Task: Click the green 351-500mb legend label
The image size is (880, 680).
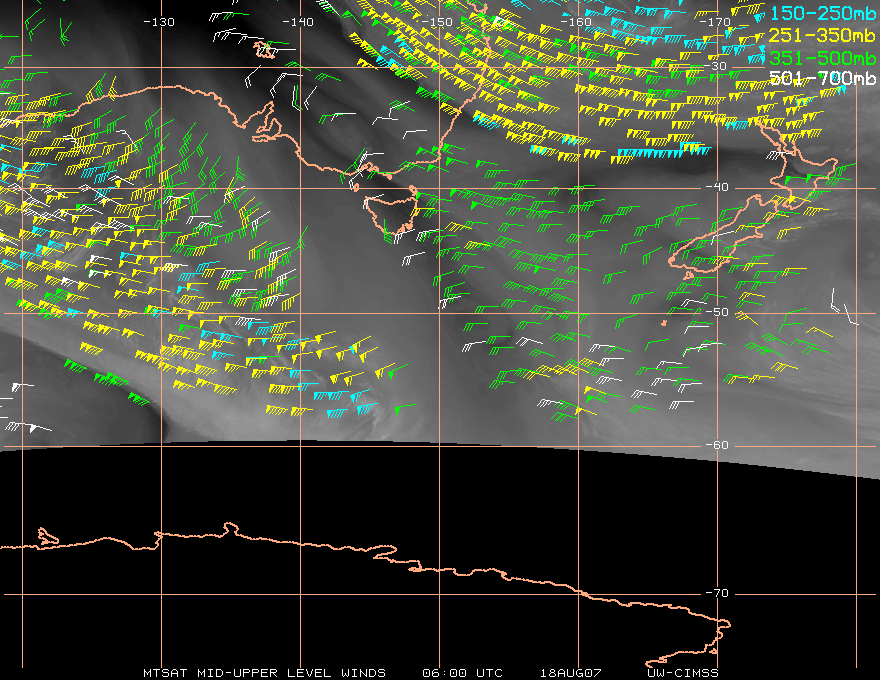Action: pos(822,58)
